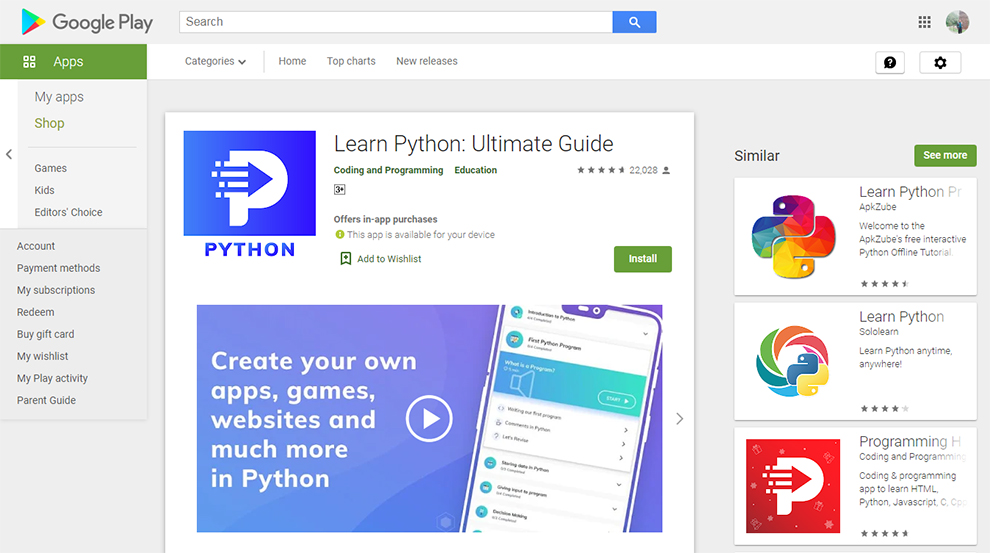The image size is (990, 553).
Task: Click the availability info icon
Action: [x=340, y=234]
